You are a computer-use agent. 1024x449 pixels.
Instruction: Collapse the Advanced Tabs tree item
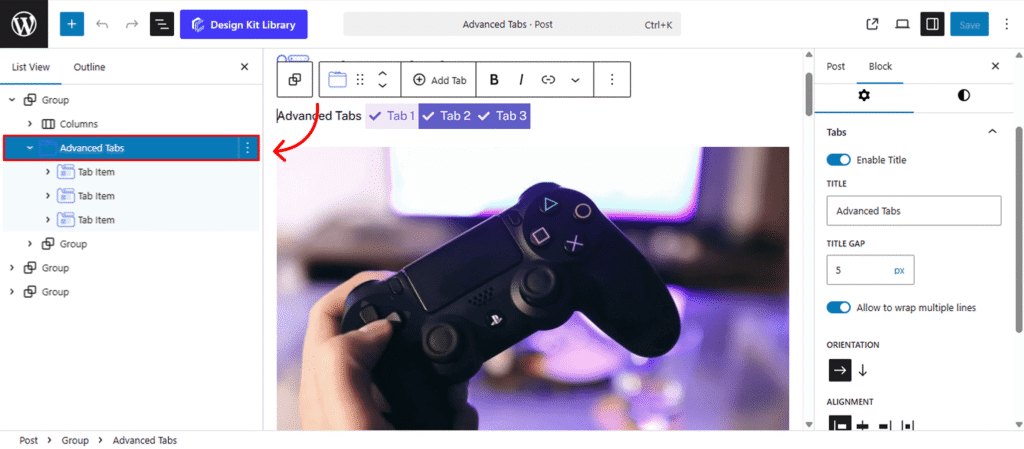(30, 148)
